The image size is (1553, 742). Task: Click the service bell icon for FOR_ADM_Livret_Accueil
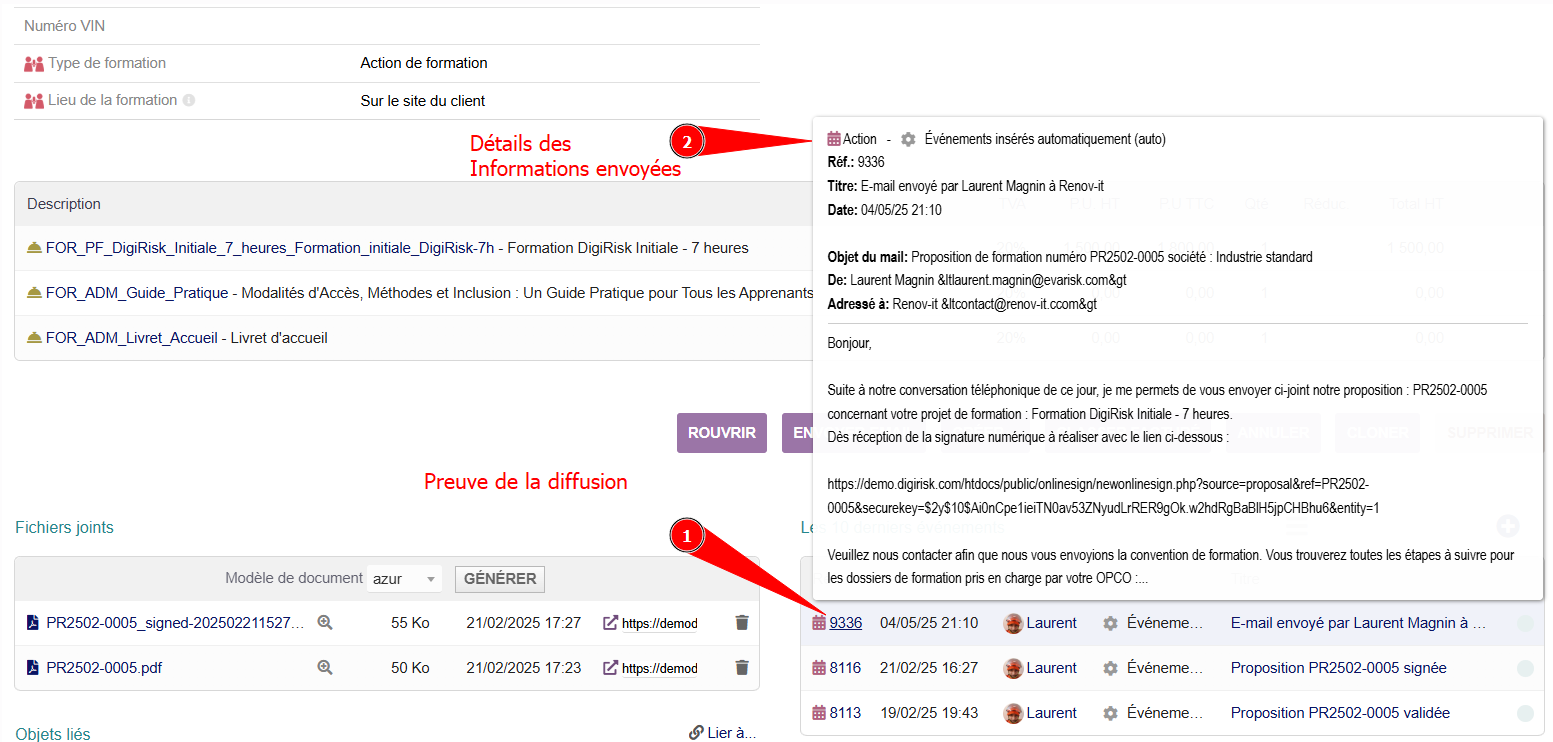click(34, 338)
